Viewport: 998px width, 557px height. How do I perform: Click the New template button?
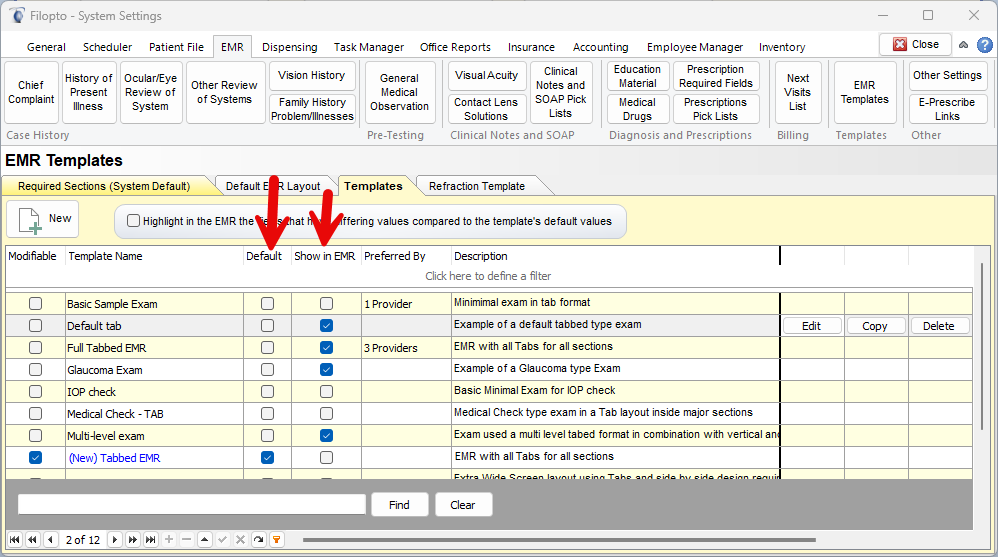(43, 220)
